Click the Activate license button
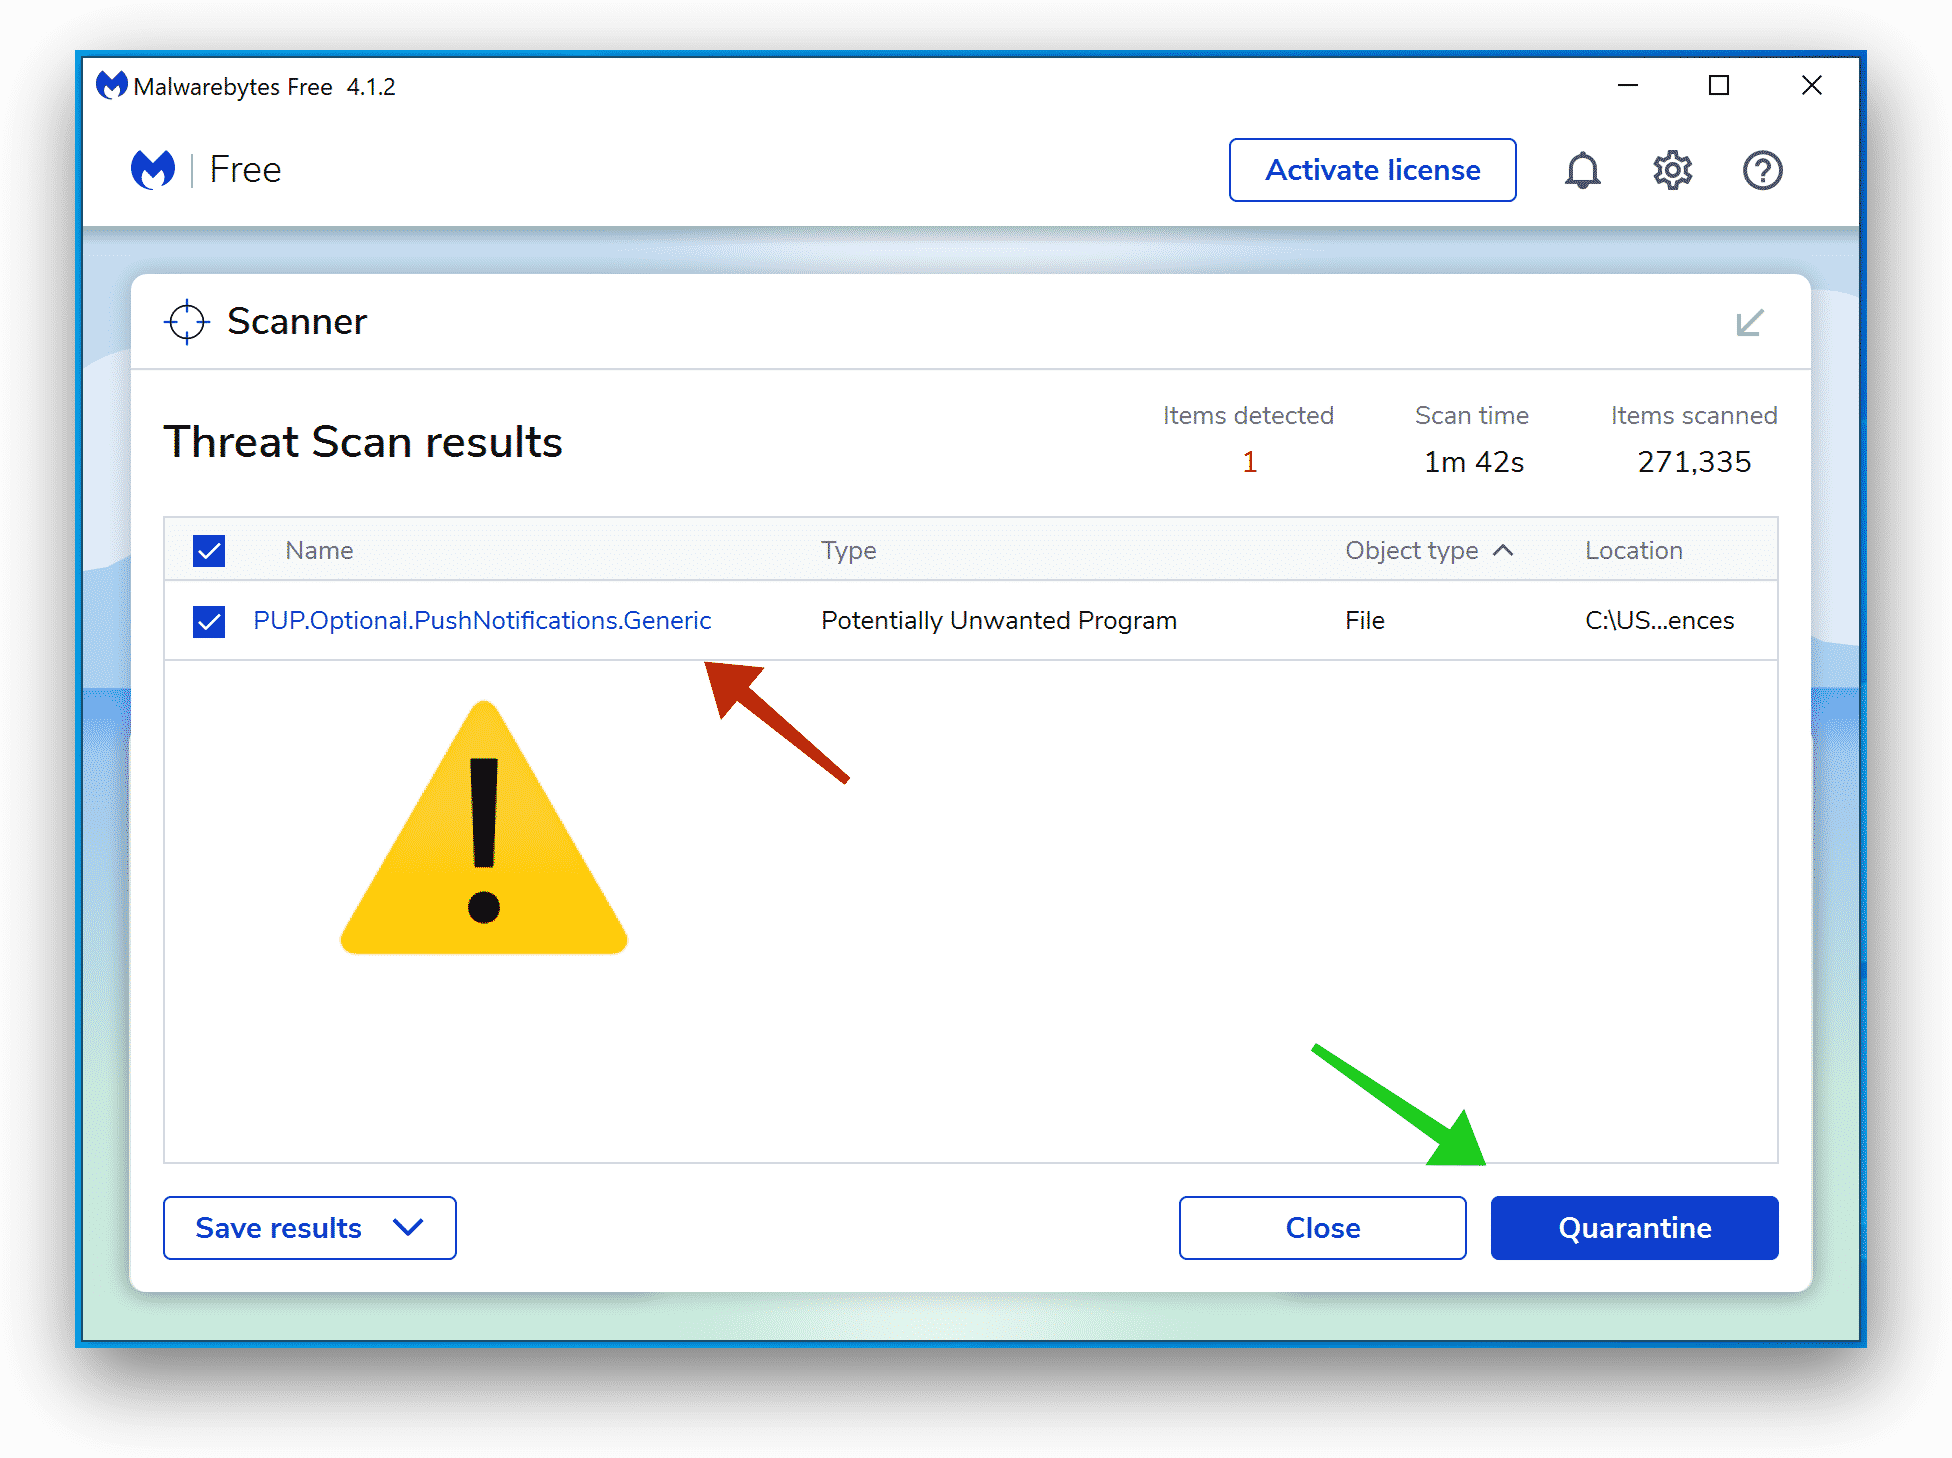 point(1372,171)
